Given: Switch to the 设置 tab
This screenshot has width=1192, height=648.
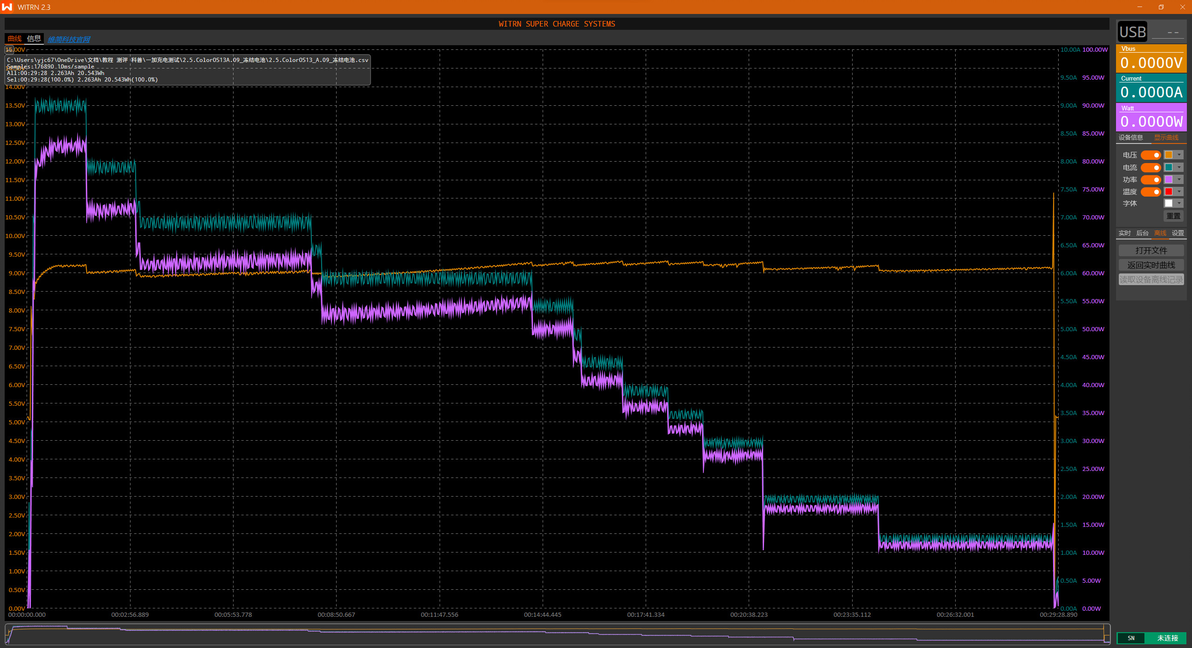Looking at the screenshot, I should point(1177,233).
